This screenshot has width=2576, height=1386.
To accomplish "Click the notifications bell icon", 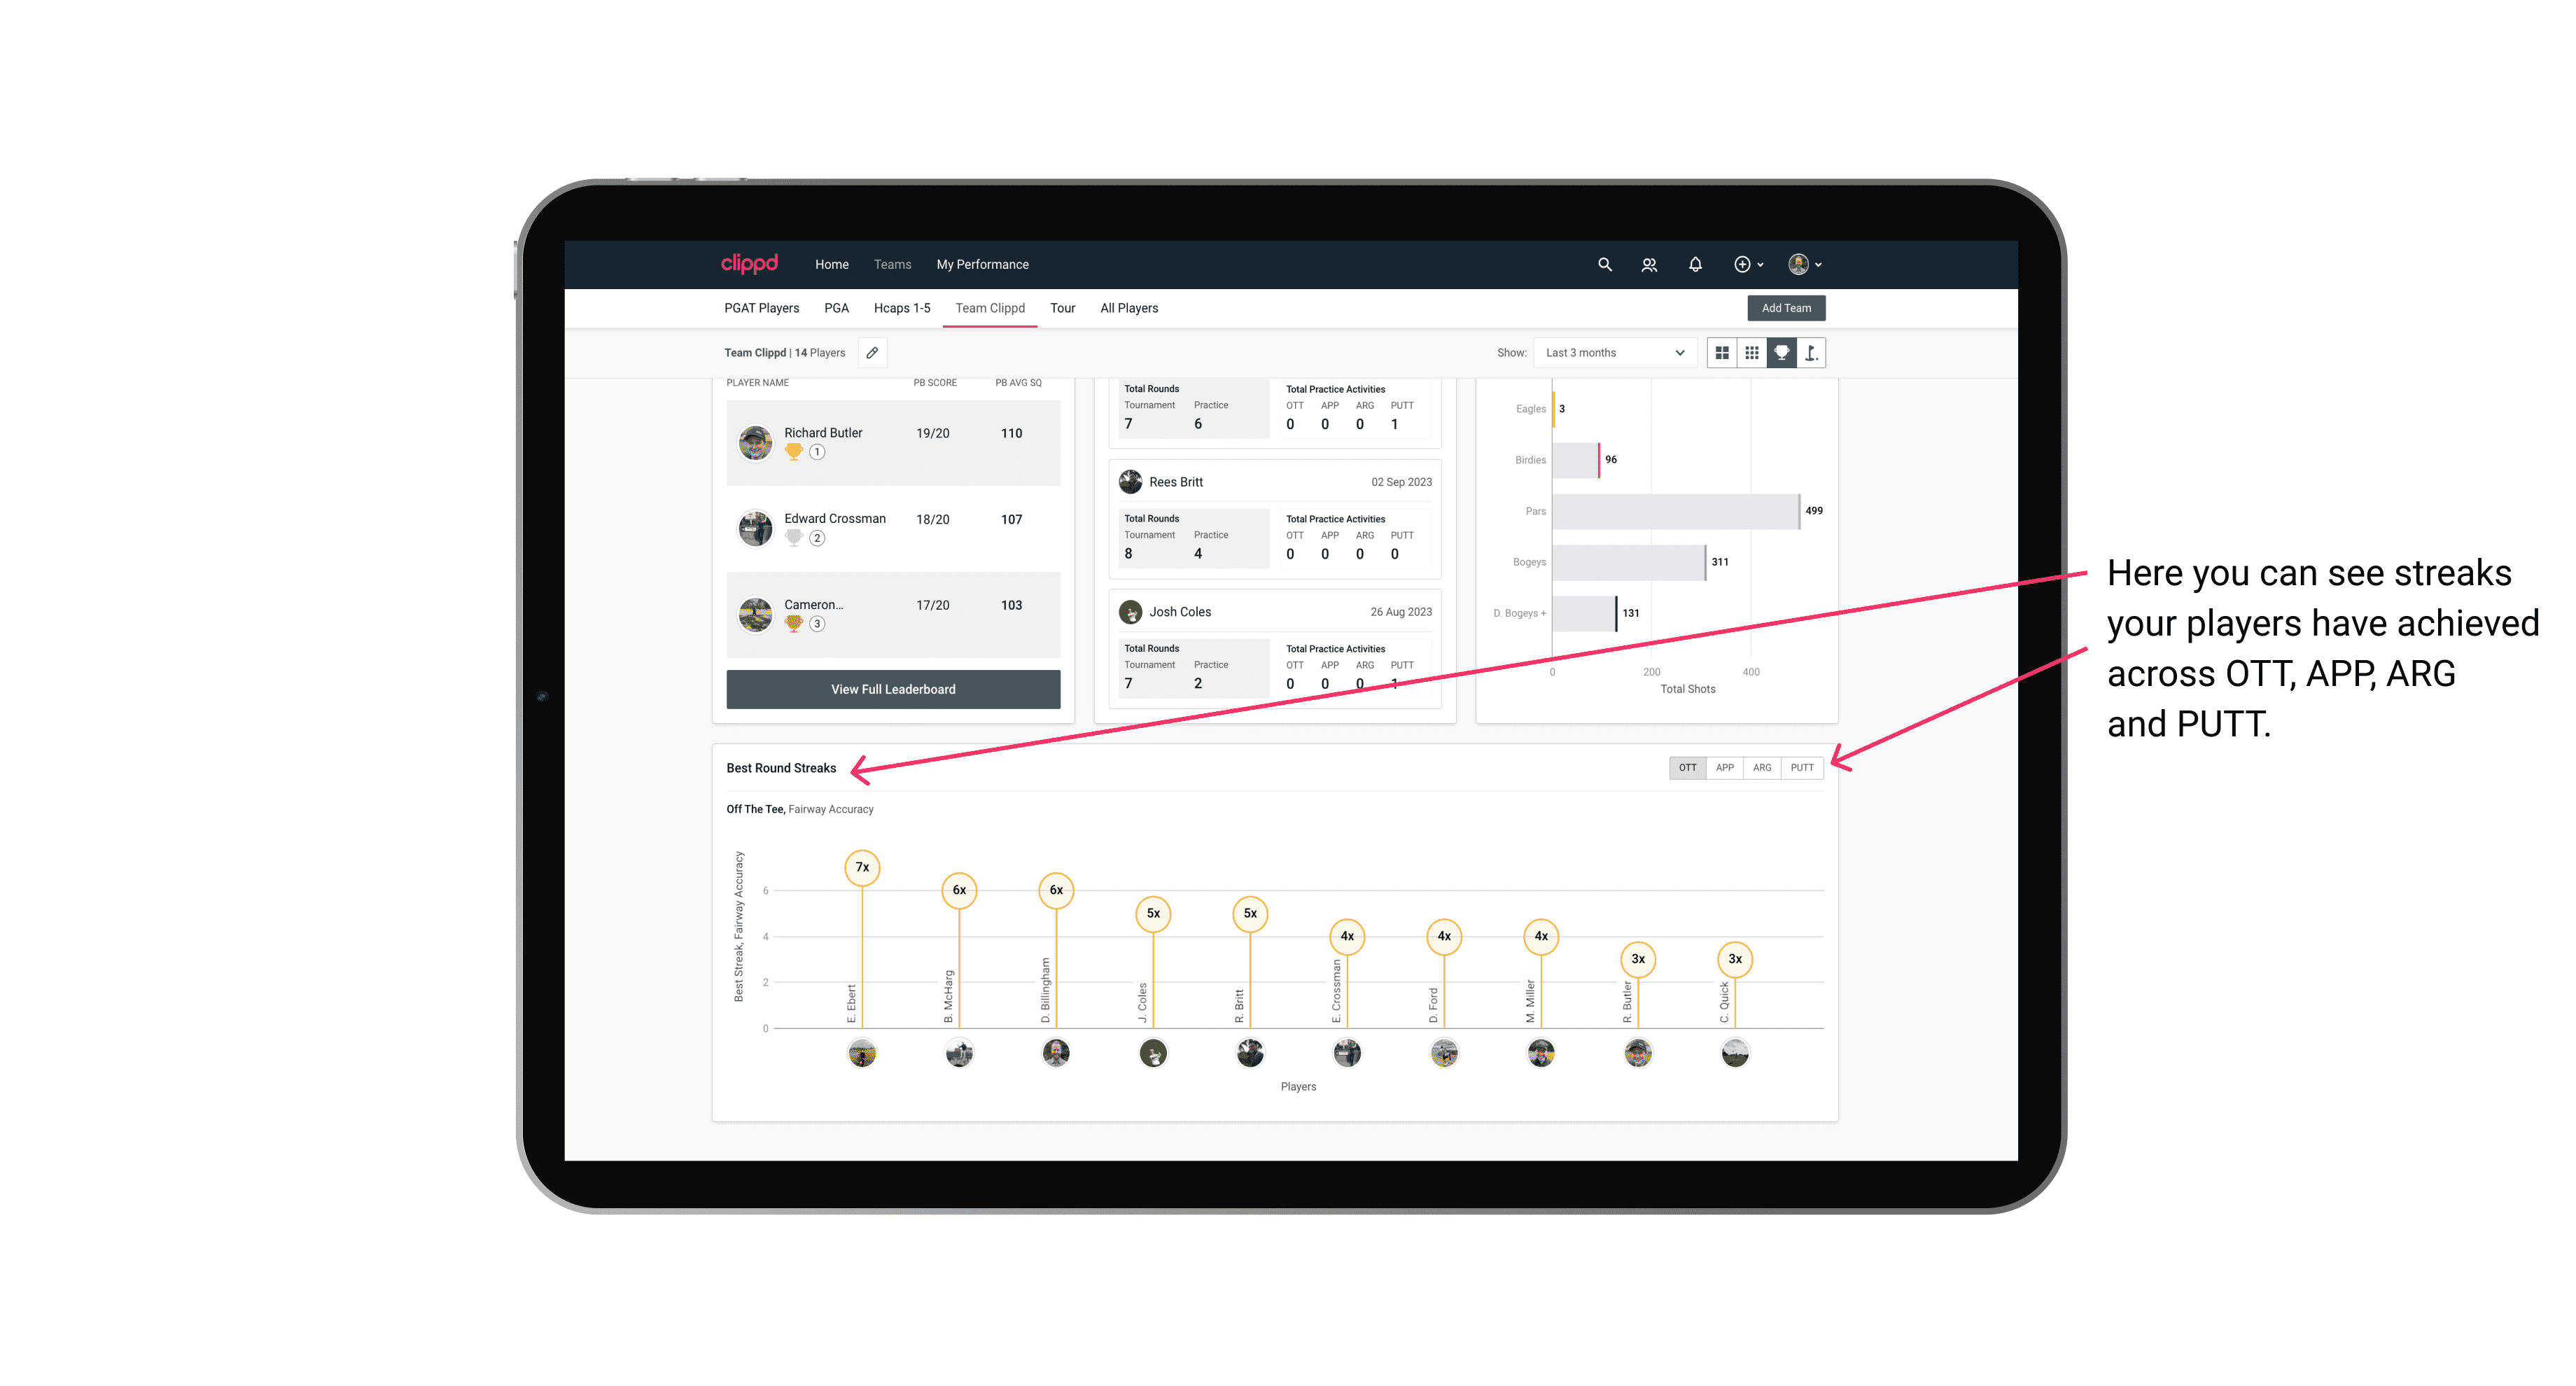I will click(1694, 265).
